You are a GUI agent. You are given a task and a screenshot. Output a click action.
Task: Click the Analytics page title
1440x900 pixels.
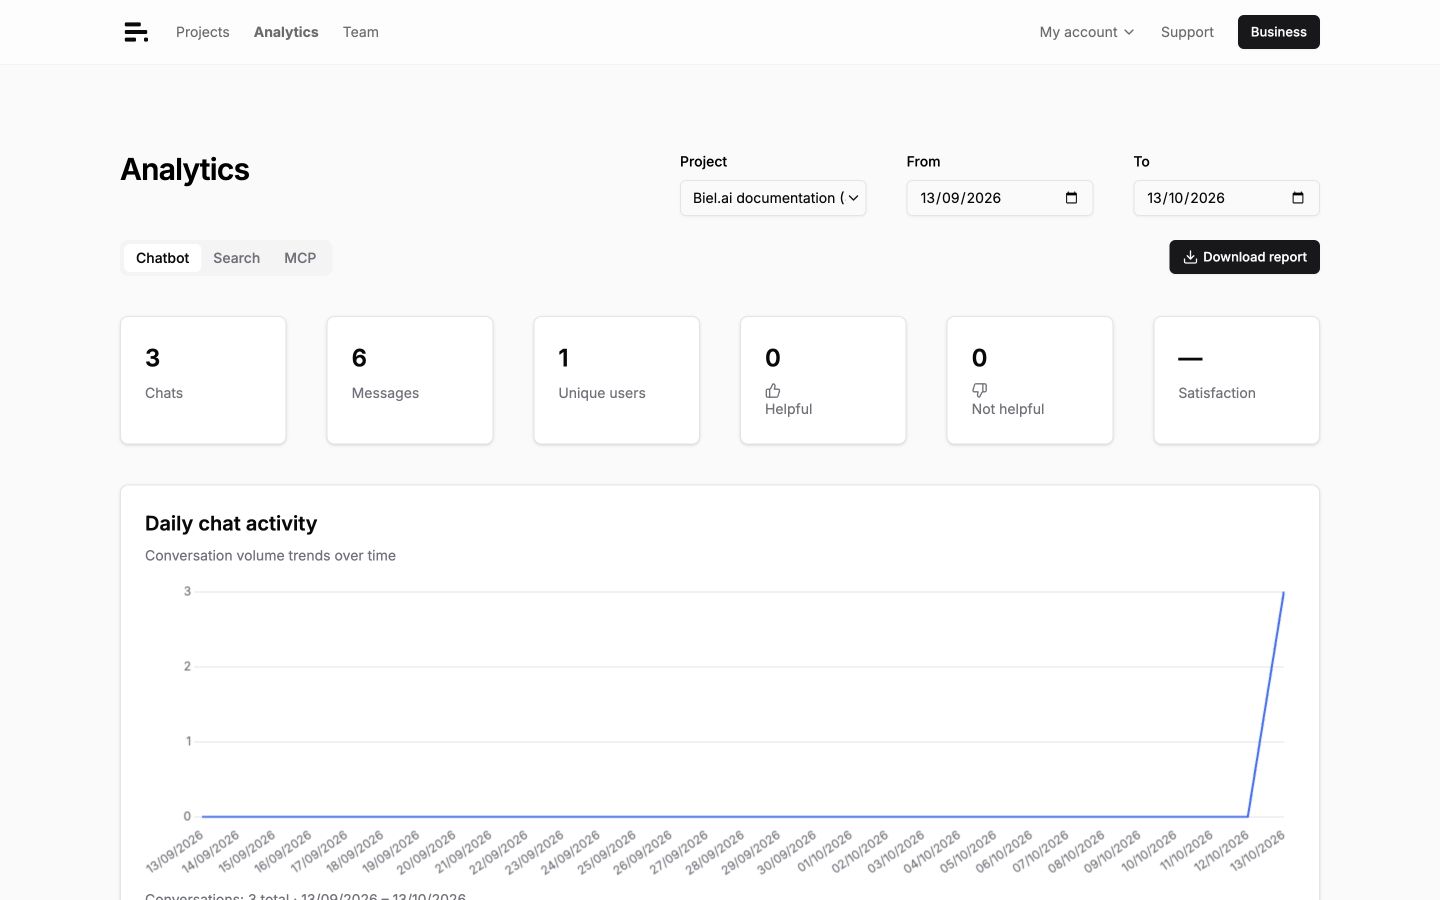coord(185,169)
